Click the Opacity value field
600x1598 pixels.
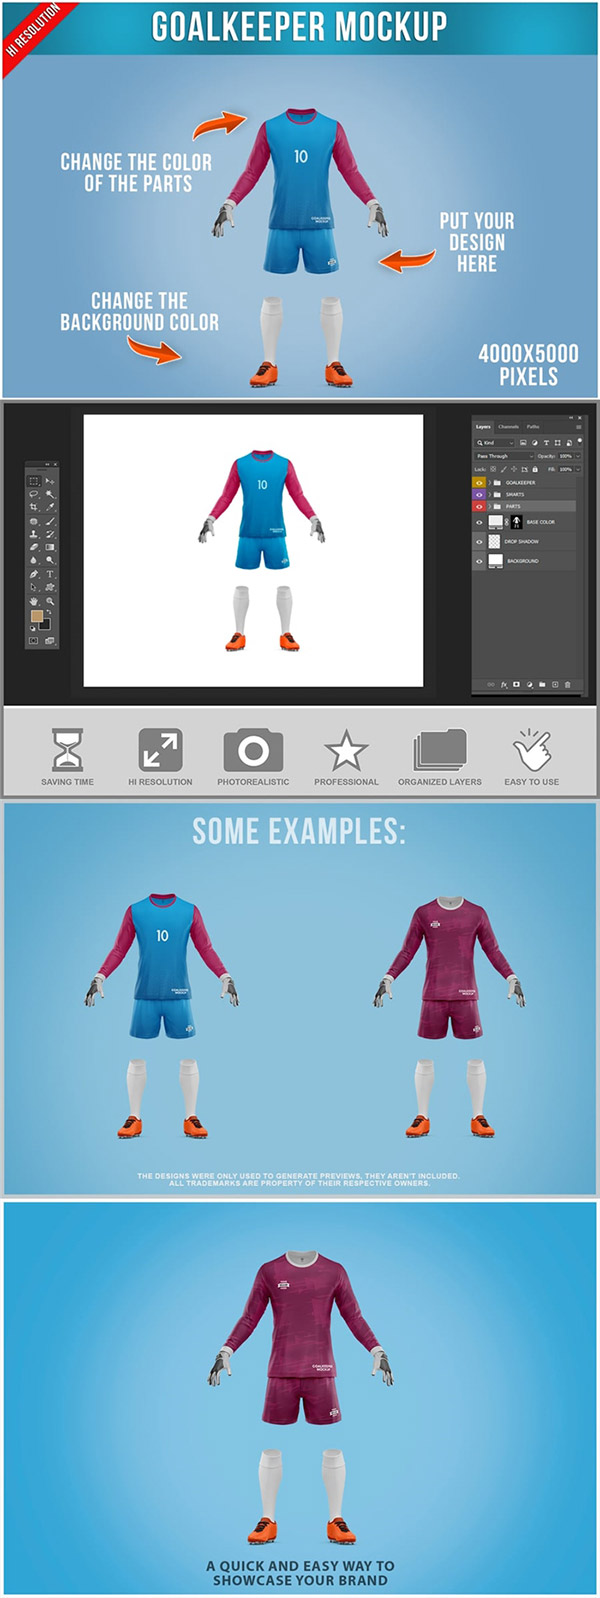coord(565,456)
